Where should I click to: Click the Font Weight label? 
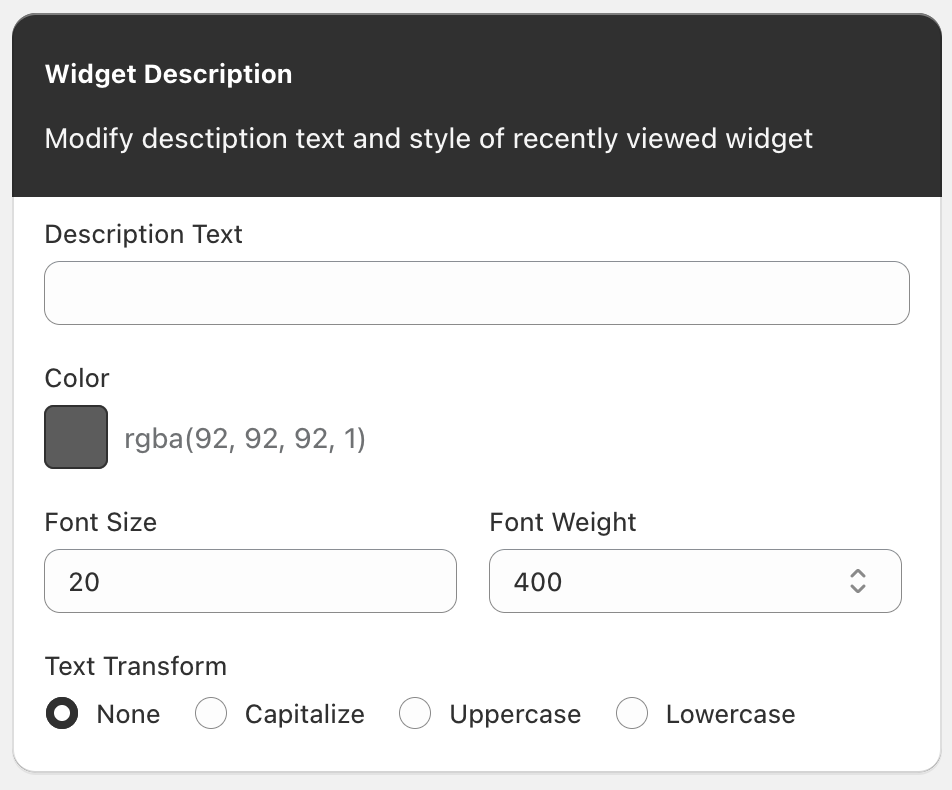click(x=562, y=522)
